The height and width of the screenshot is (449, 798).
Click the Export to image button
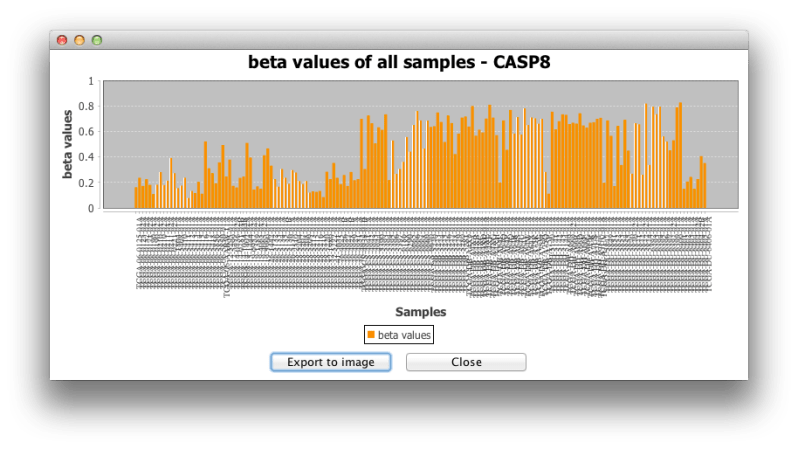coord(331,362)
